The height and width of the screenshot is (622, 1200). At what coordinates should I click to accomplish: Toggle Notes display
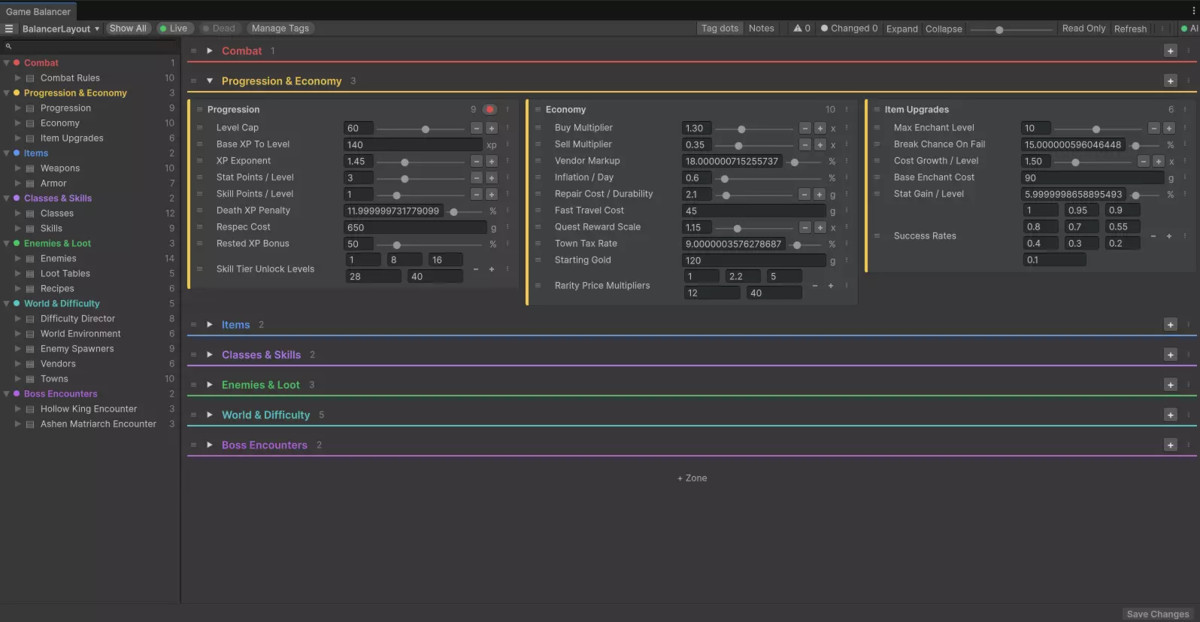point(762,29)
